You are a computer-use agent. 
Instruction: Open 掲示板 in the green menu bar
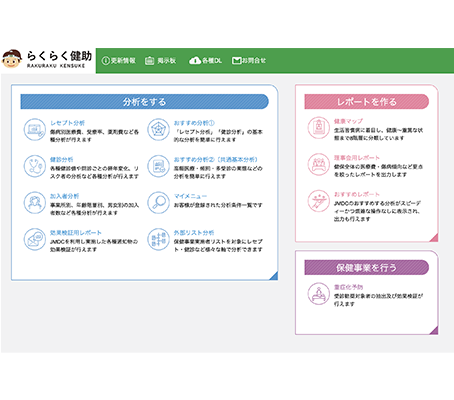[x=160, y=61]
